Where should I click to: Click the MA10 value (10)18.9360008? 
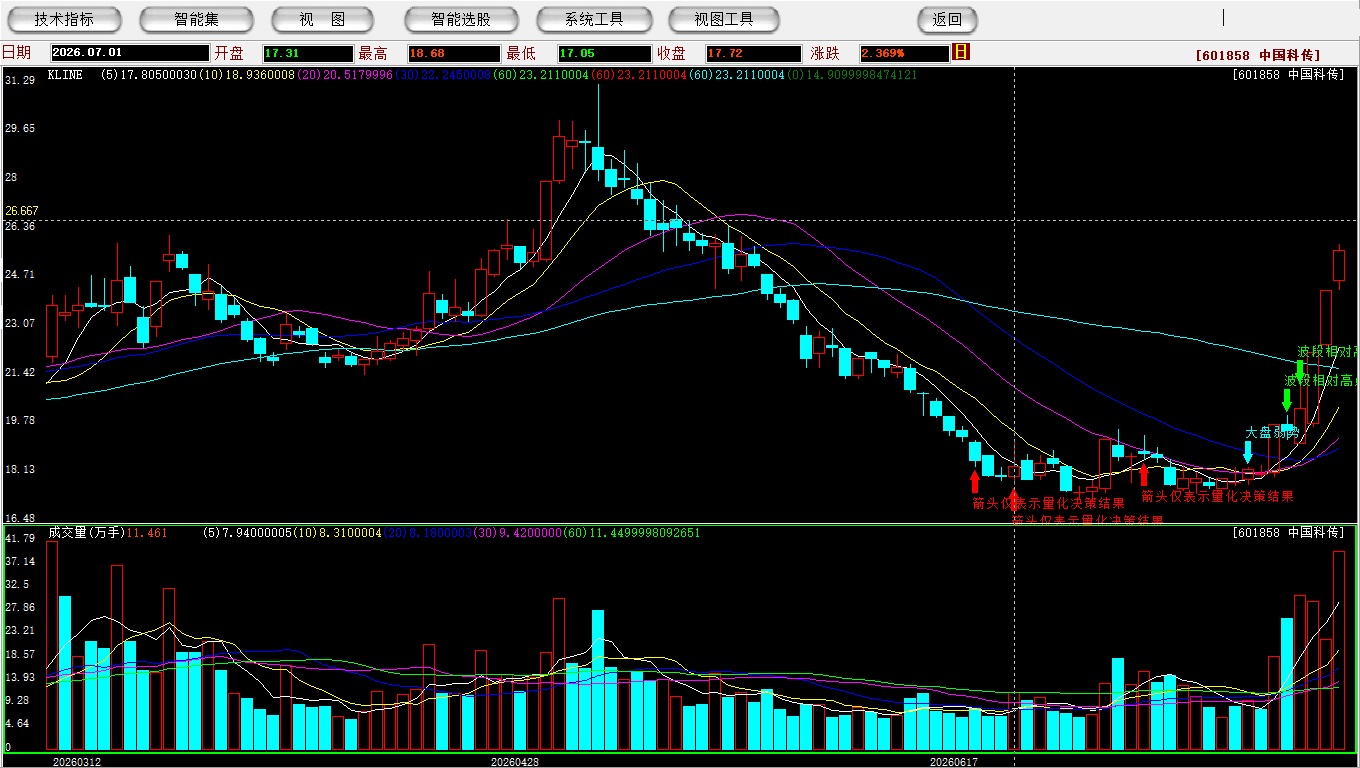tap(247, 75)
